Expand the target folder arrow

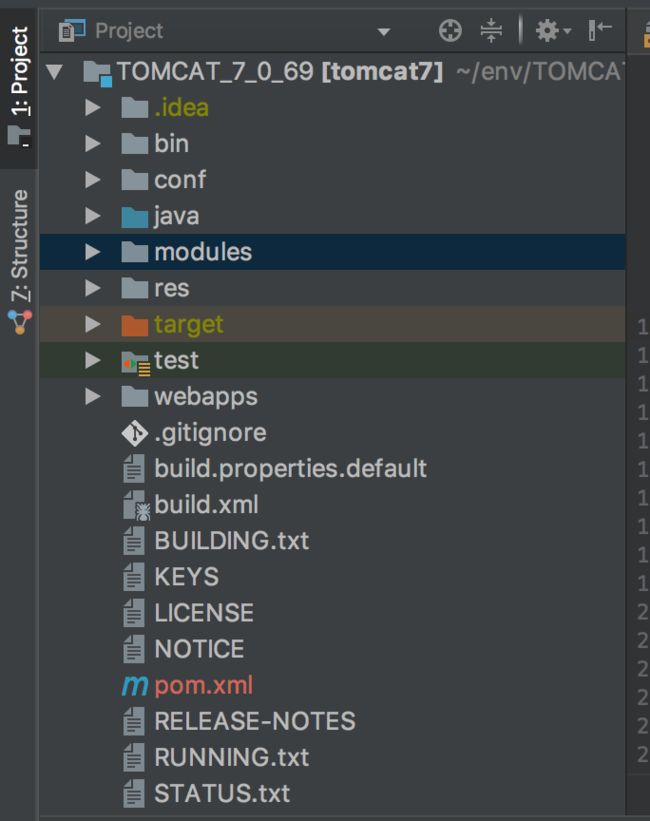point(93,324)
